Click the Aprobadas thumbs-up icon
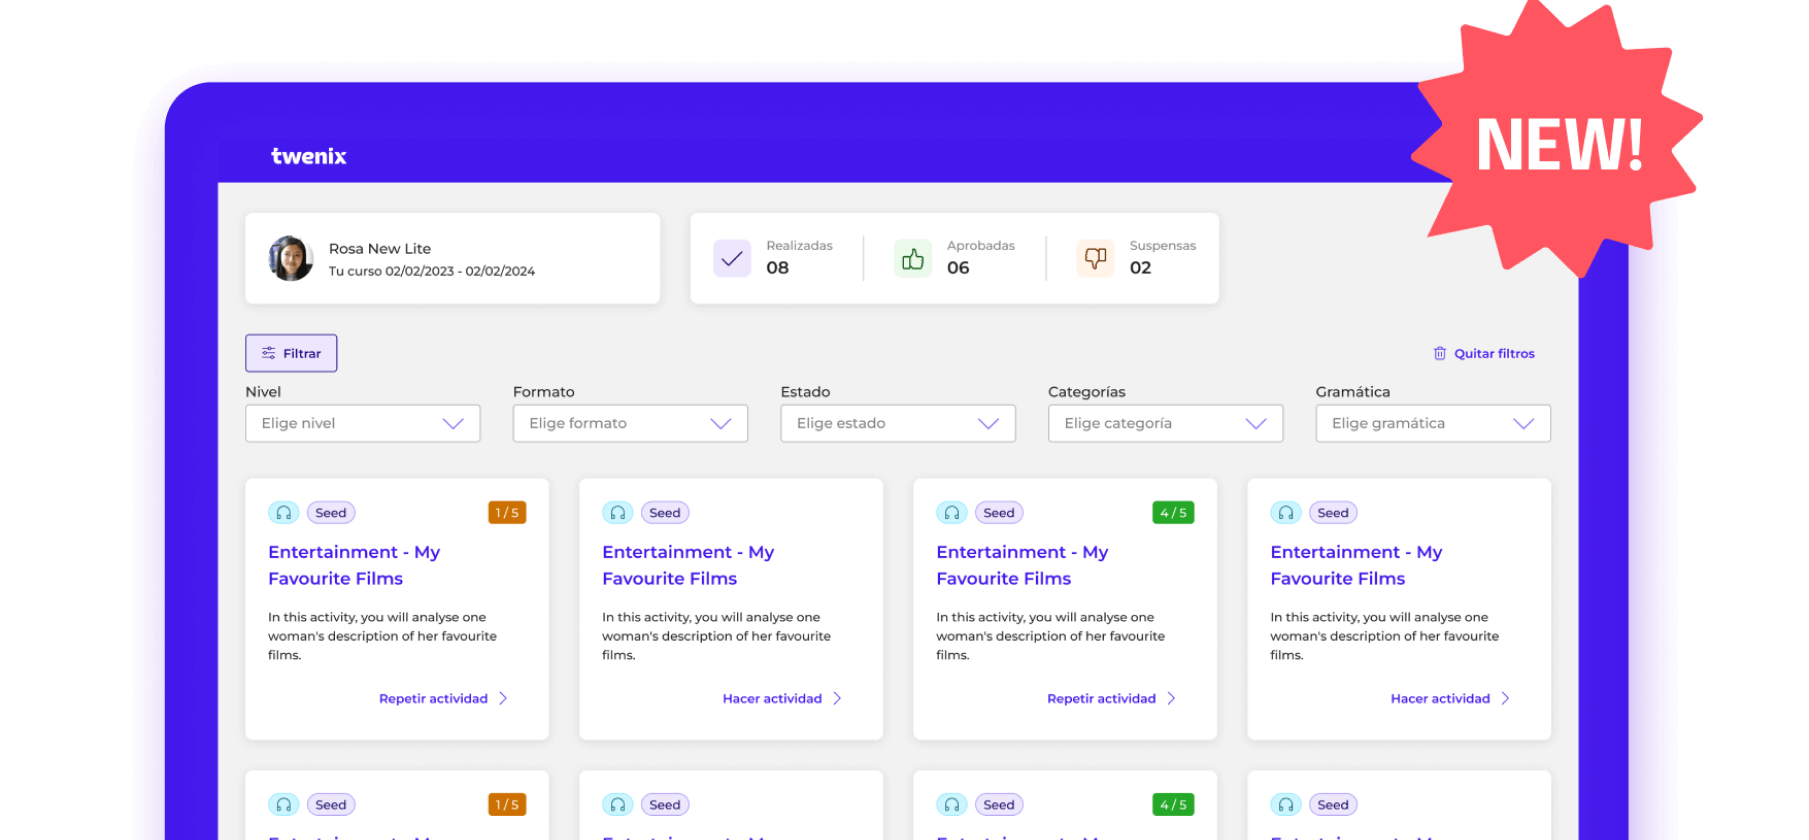Viewport: 1809px width, 840px height. 912,259
